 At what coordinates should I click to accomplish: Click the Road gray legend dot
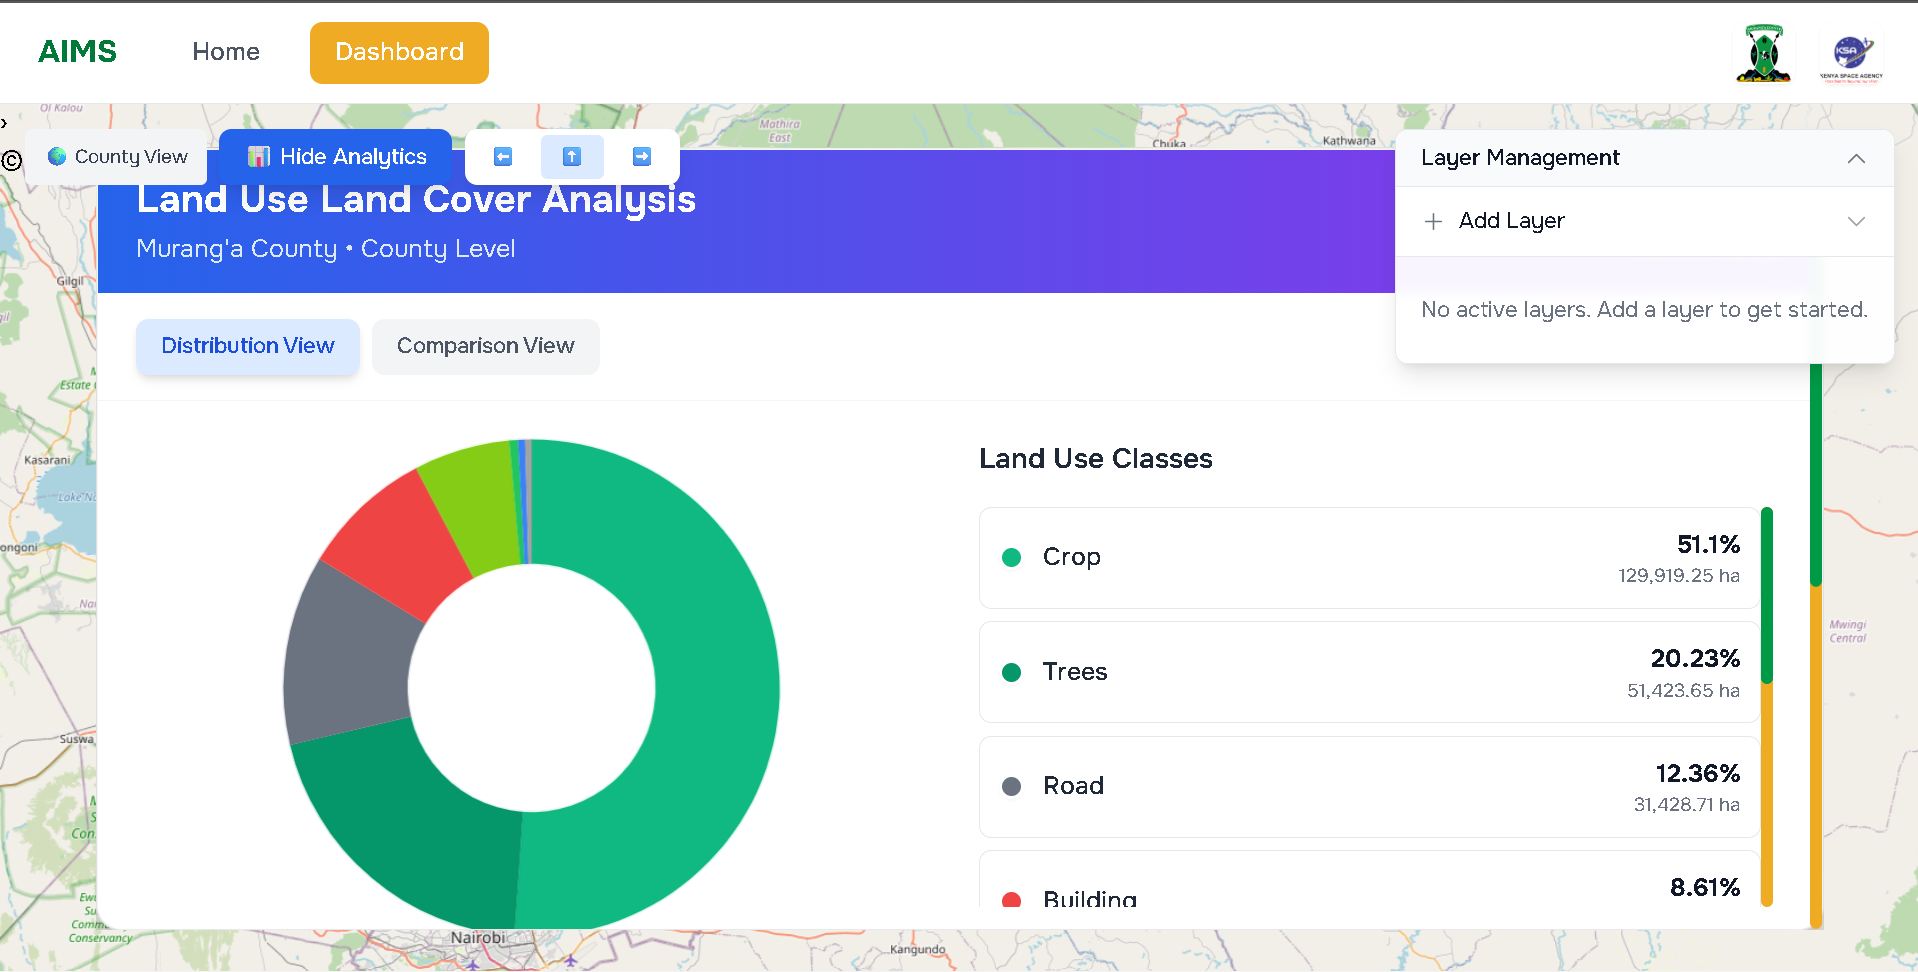[1011, 786]
